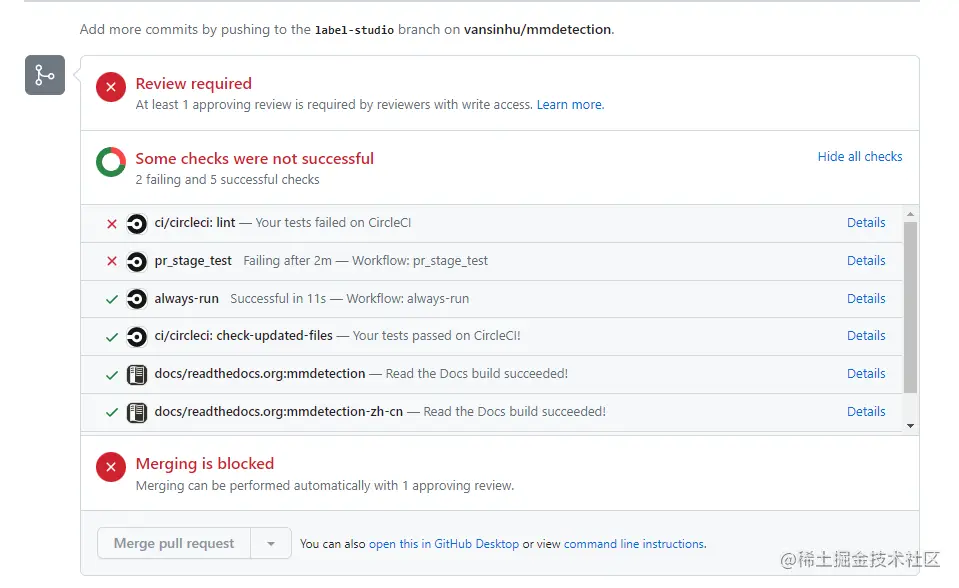The width and height of the screenshot is (959, 588).
Task: Click the checks list scrollbar thumb
Action: pyautogui.click(x=911, y=307)
